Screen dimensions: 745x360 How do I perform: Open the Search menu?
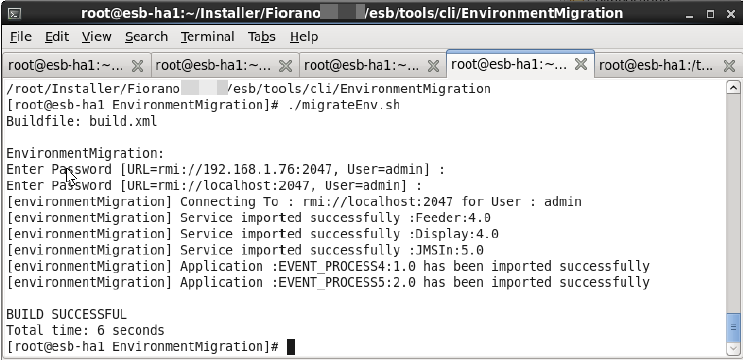[146, 37]
